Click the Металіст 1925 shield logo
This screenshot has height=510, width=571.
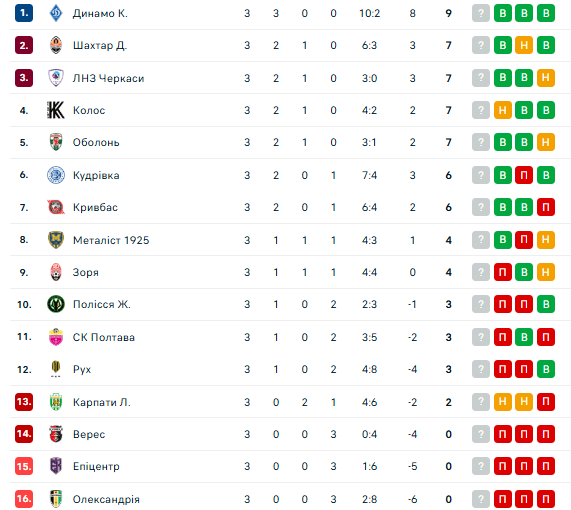pos(56,240)
